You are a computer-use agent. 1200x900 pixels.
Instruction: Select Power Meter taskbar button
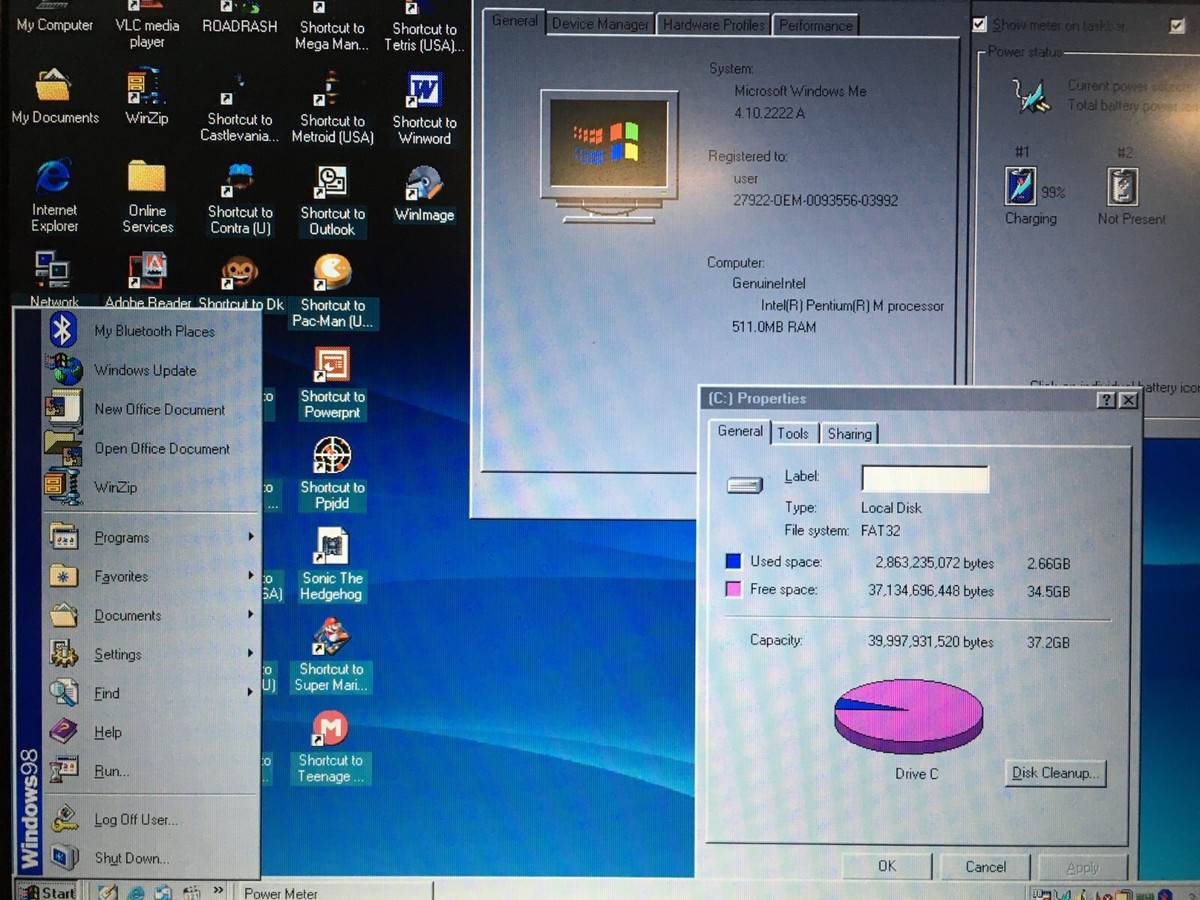click(x=334, y=892)
